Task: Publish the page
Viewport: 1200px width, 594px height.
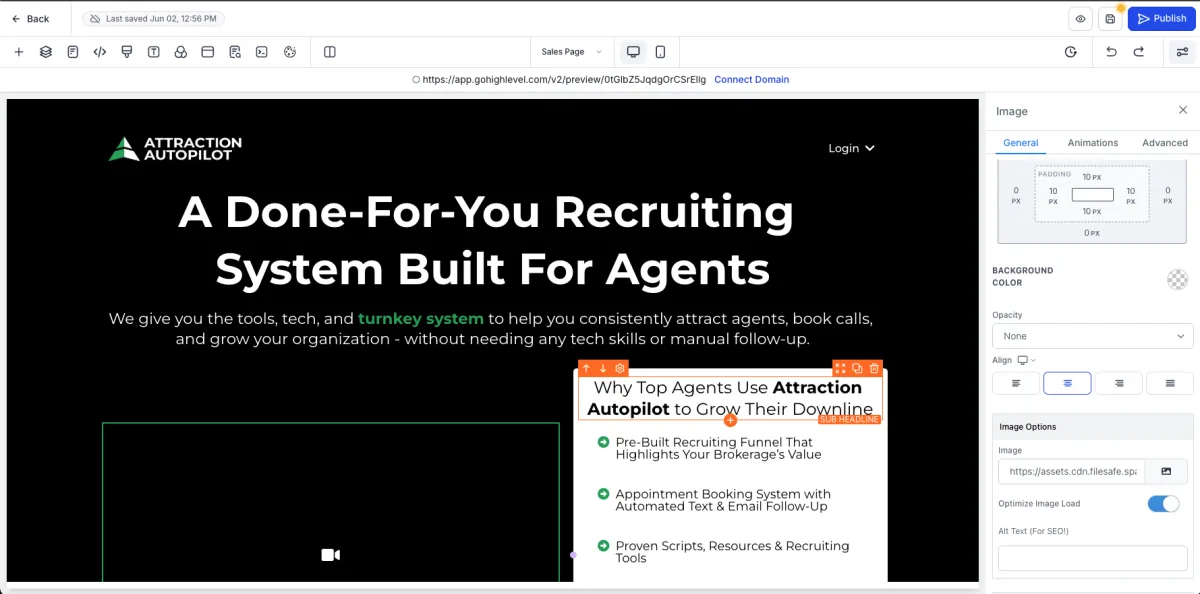Action: pos(1162,19)
